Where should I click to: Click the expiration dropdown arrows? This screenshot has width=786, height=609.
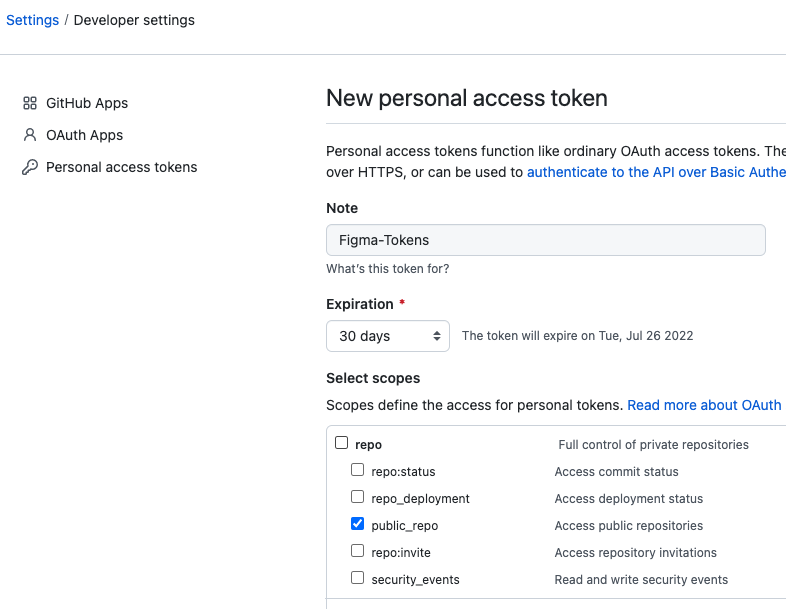(x=437, y=336)
